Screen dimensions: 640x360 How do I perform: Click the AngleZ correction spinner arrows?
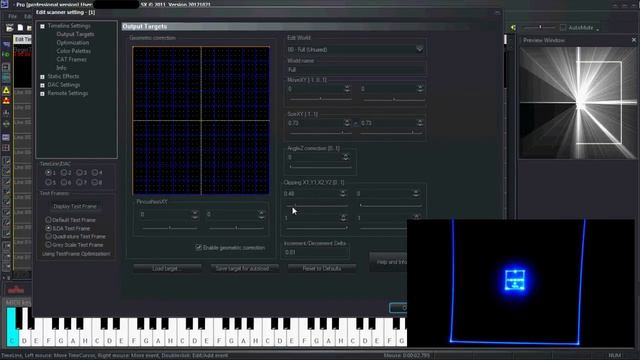coord(346,157)
